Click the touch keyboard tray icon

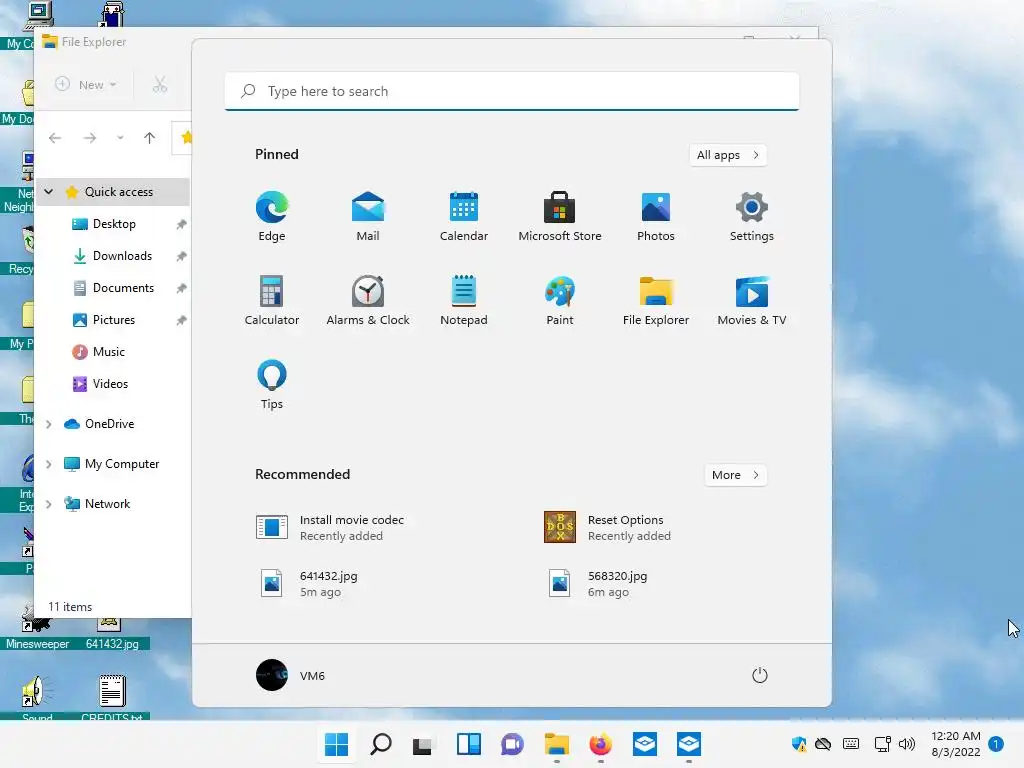[x=851, y=744]
